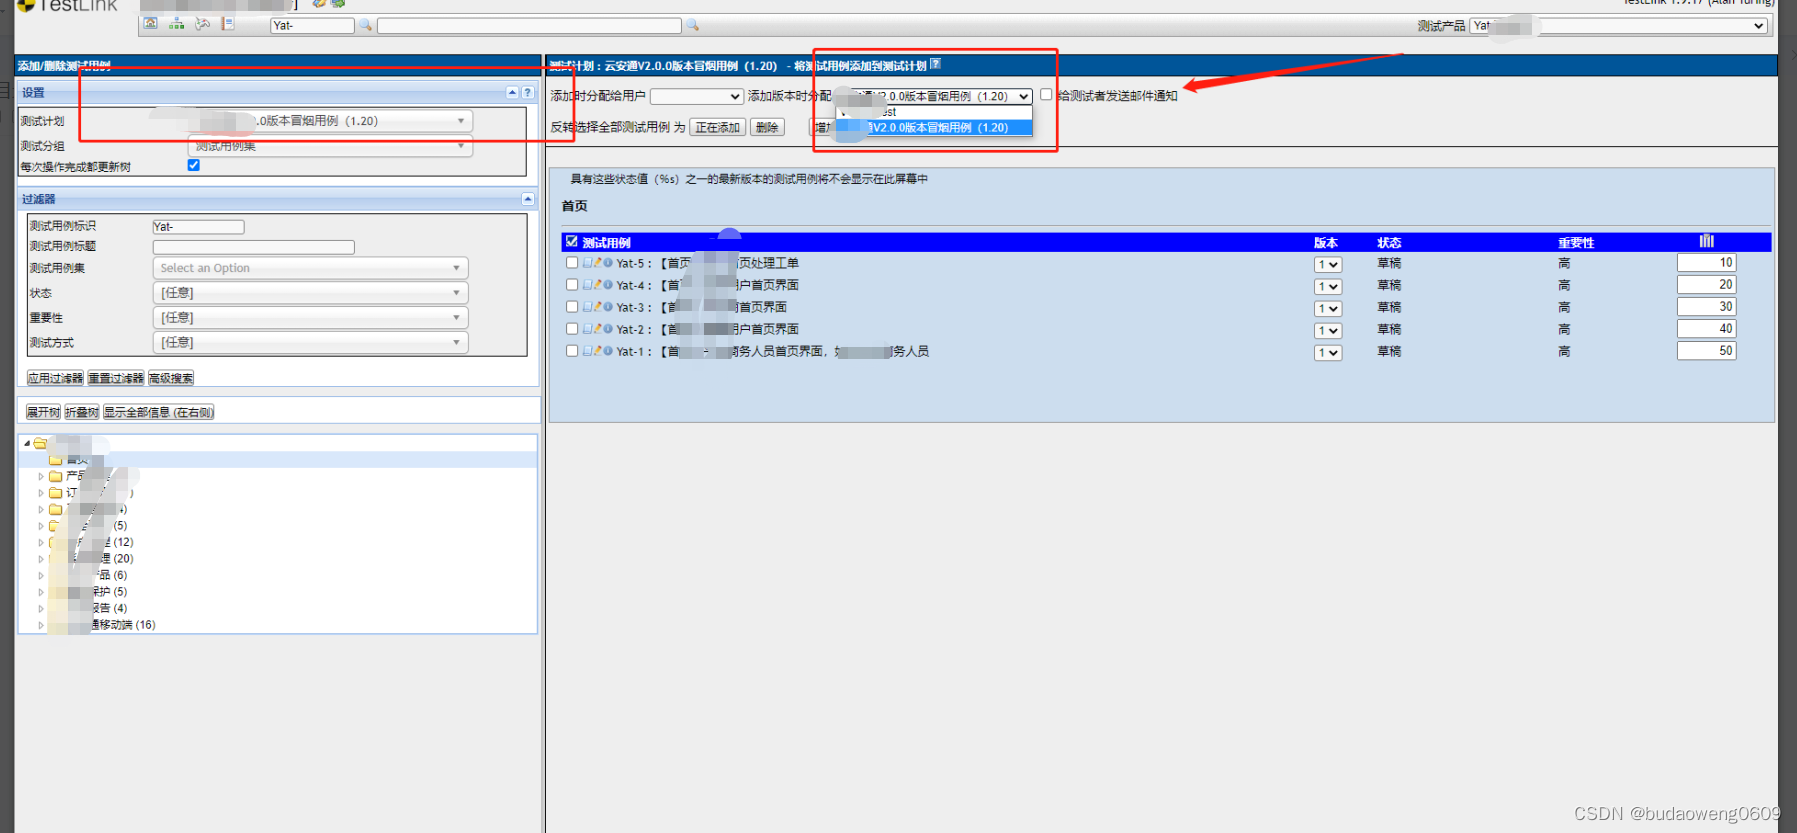Toggle 每次操作完成都更新树 checkbox
The width and height of the screenshot is (1797, 833).
(194, 165)
